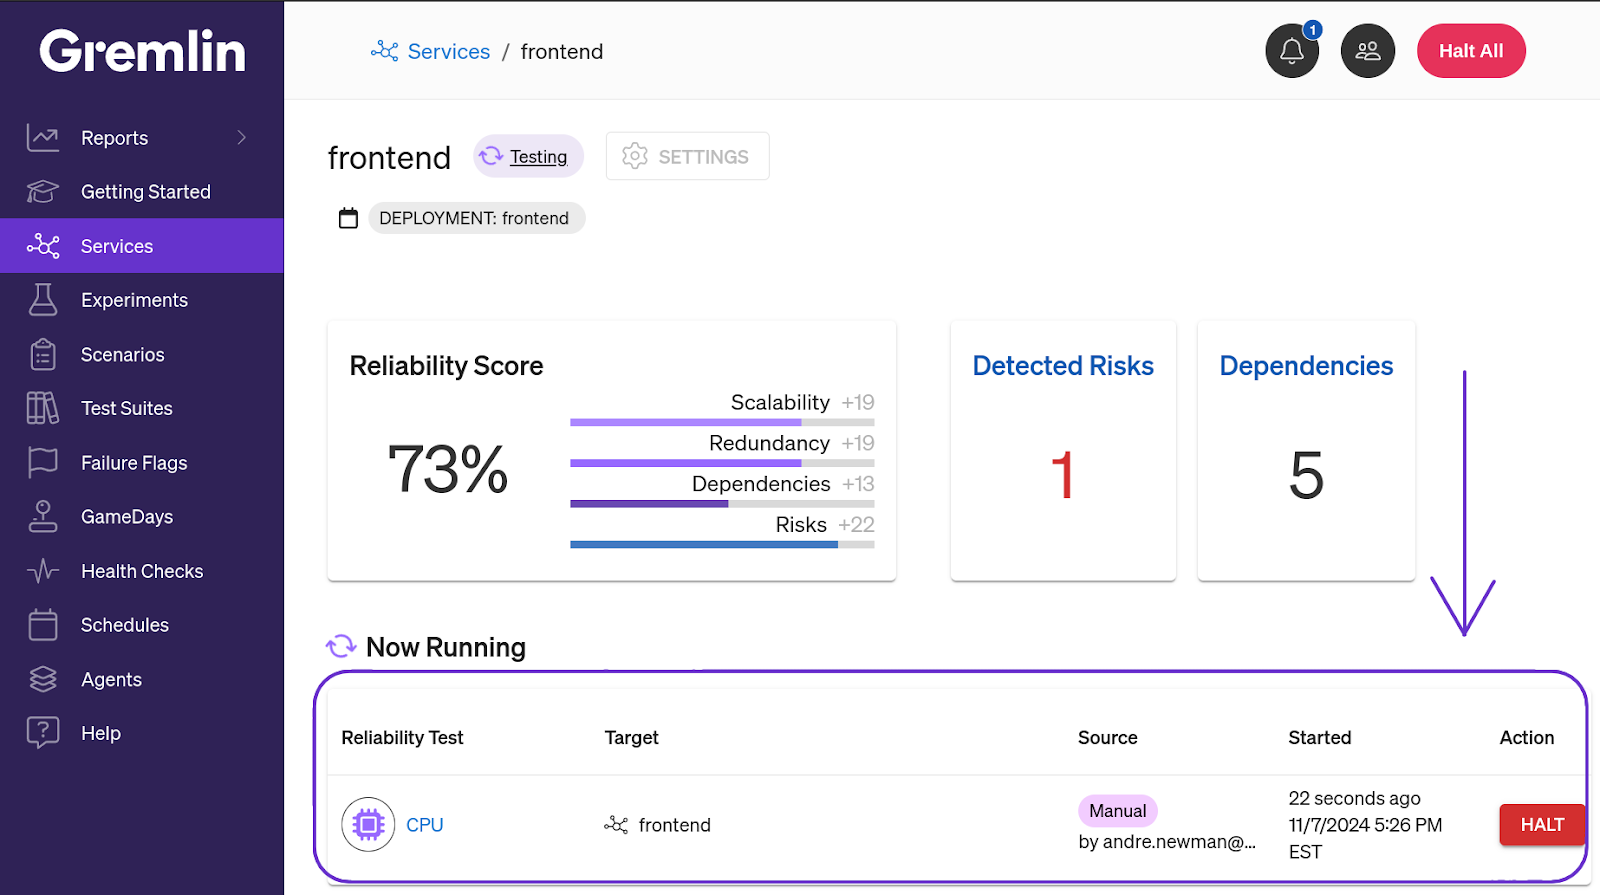Open the Schedules page
The width and height of the screenshot is (1600, 895).
pos(141,625)
